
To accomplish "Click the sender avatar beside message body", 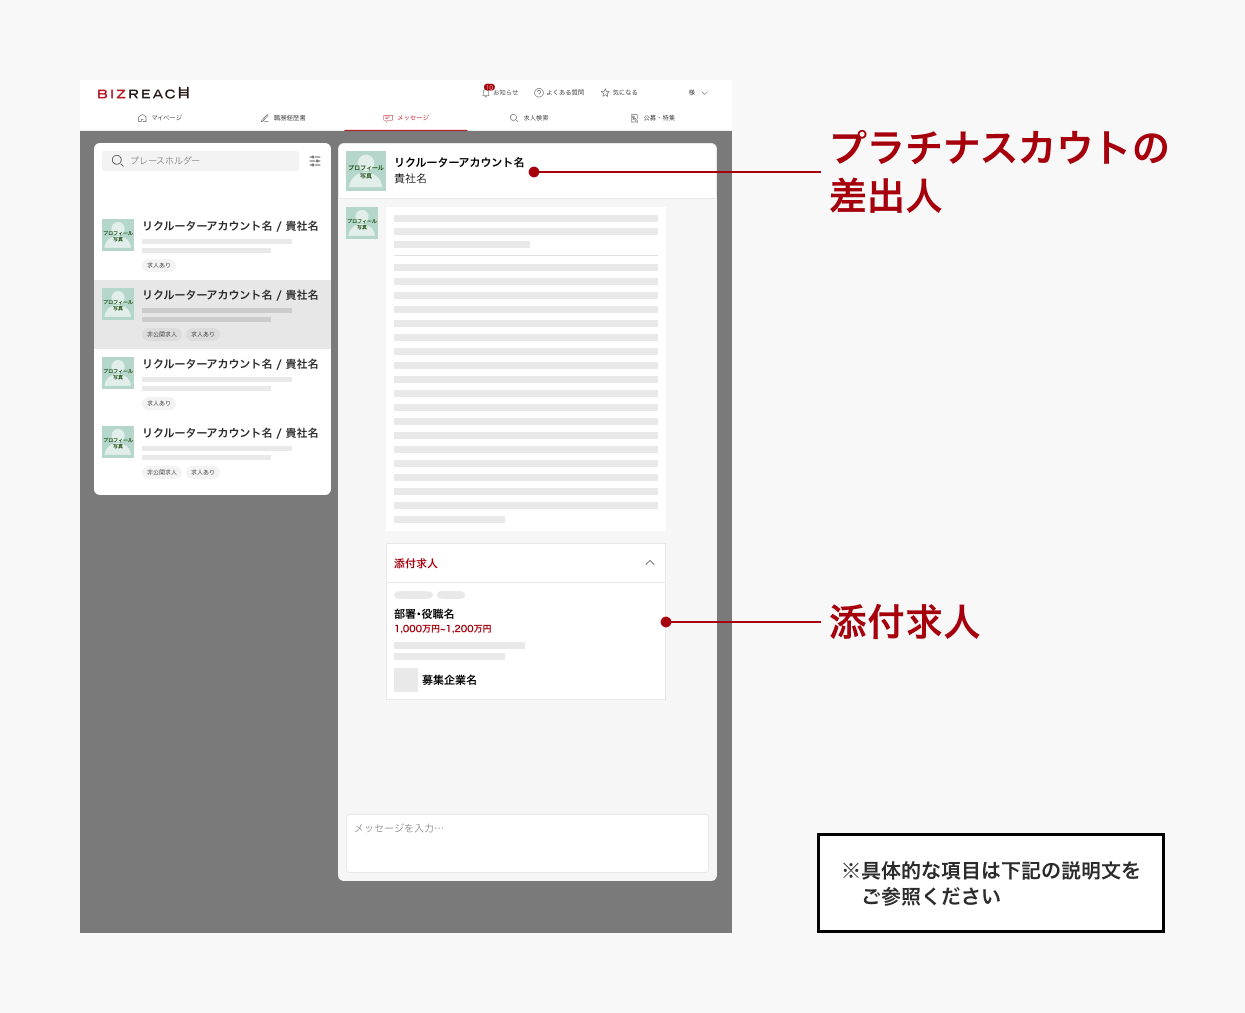I will [362, 223].
